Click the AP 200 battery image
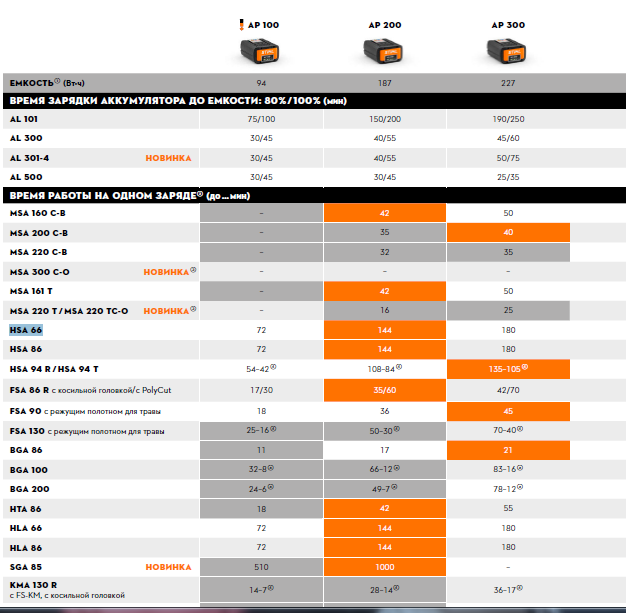Viewport: 626px width, 613px height. [385, 50]
